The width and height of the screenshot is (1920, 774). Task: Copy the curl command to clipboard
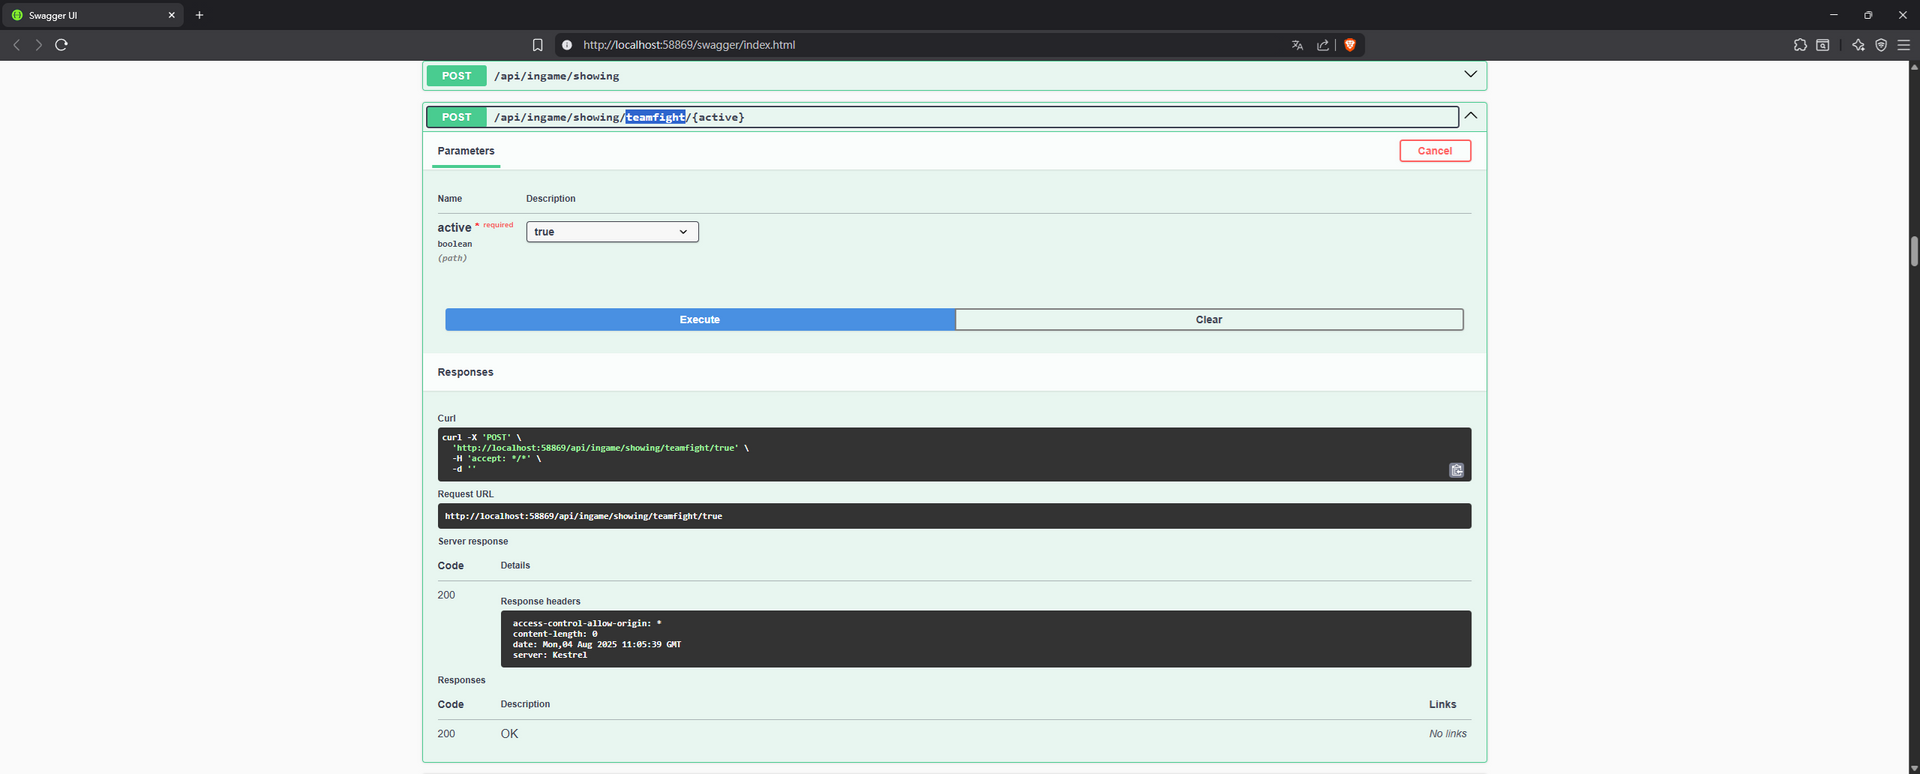point(1456,470)
